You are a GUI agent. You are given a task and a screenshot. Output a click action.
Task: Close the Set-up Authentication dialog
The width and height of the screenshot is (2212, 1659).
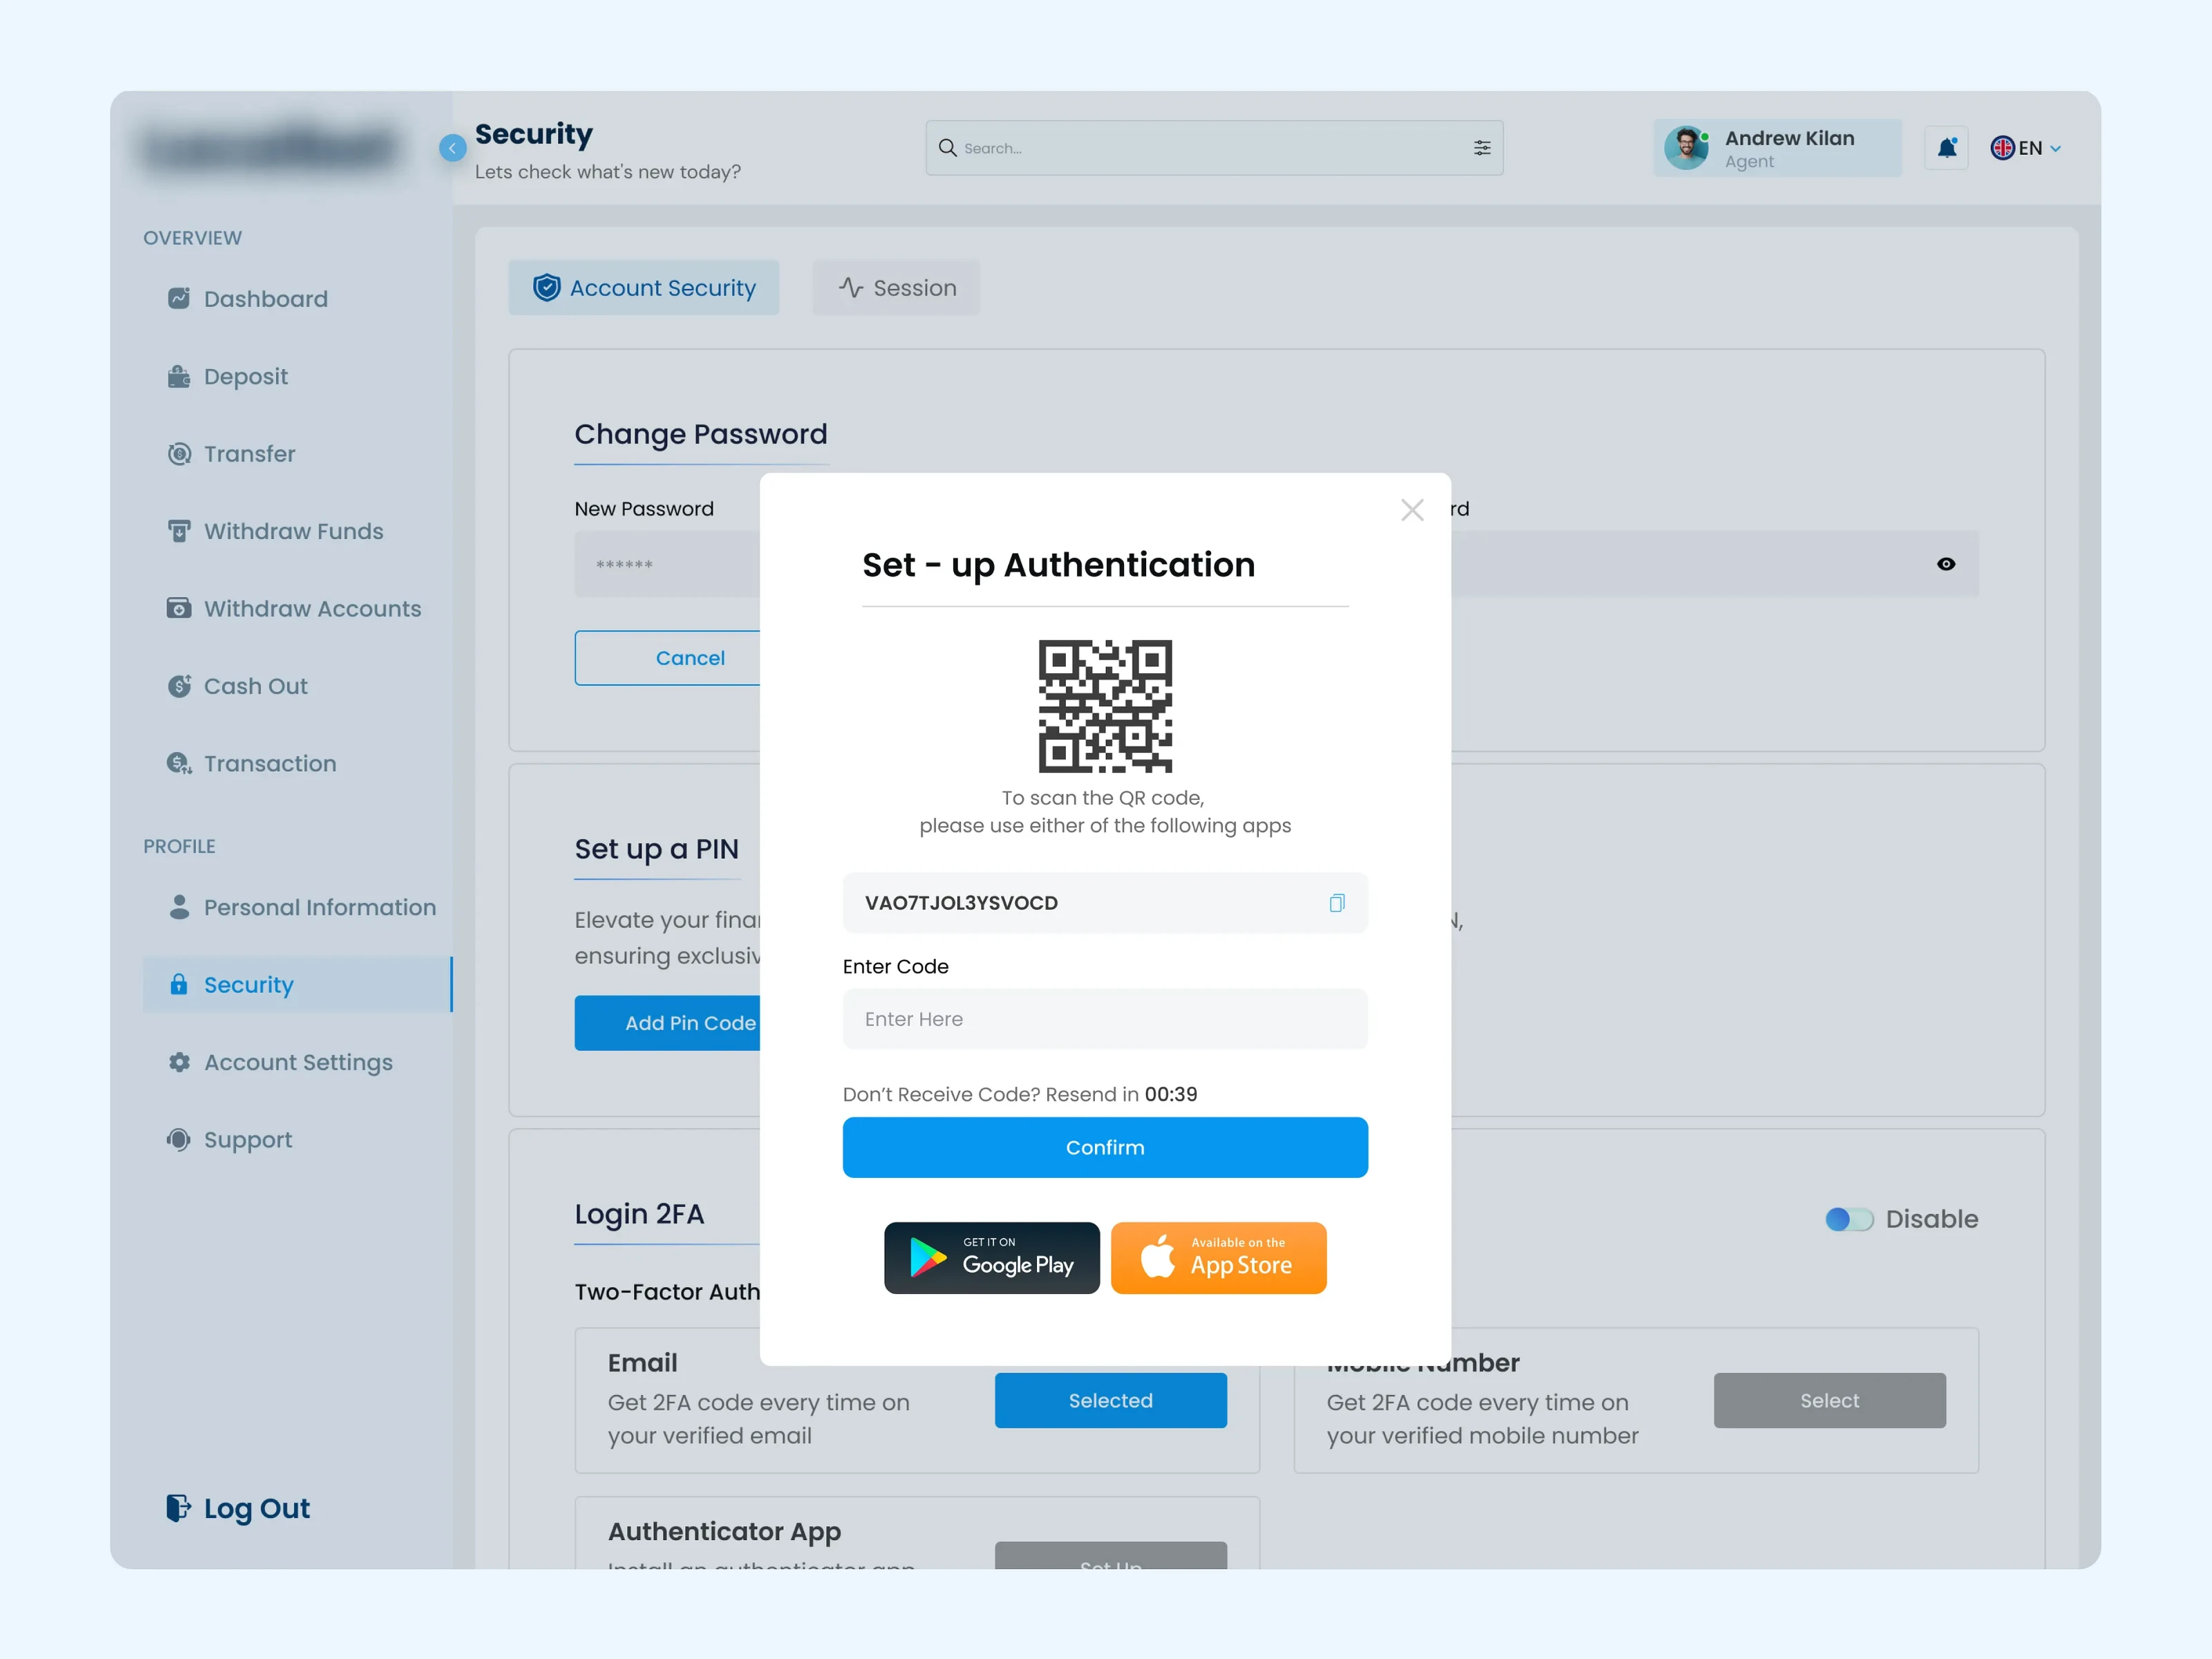1411,510
